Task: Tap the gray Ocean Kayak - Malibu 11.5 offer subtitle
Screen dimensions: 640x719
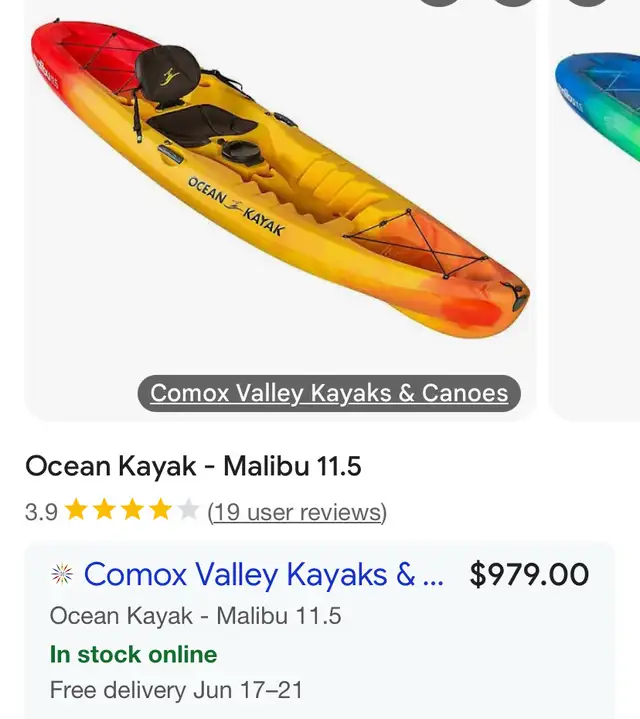Action: [195, 616]
